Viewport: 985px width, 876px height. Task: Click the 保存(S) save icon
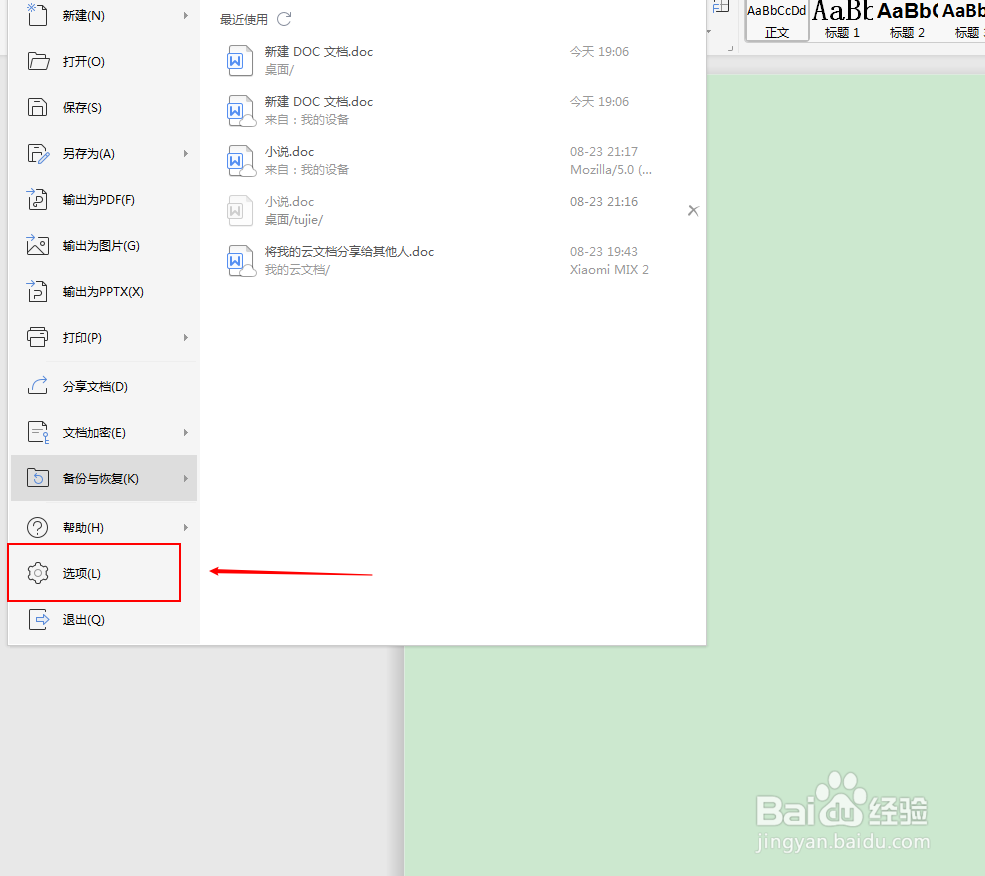pyautogui.click(x=37, y=107)
